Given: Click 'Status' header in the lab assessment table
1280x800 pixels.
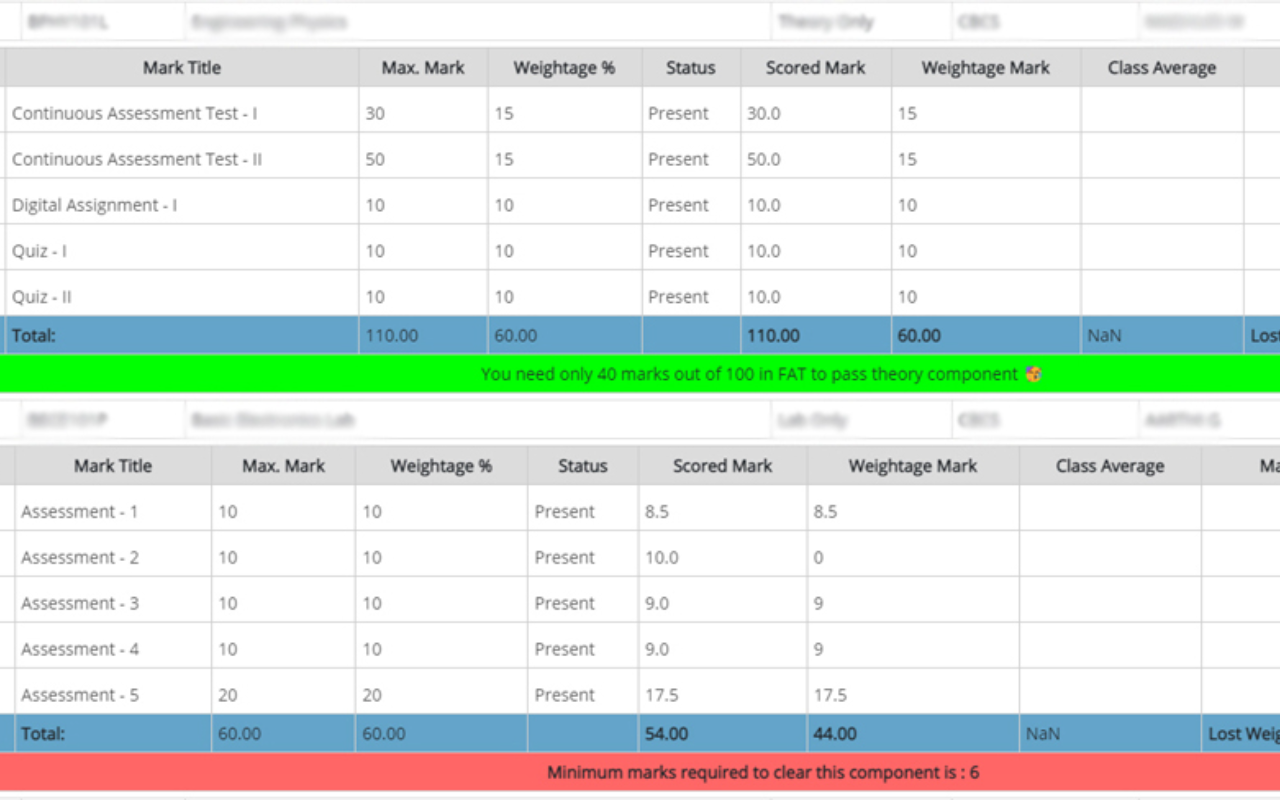Looking at the screenshot, I should click(x=583, y=466).
